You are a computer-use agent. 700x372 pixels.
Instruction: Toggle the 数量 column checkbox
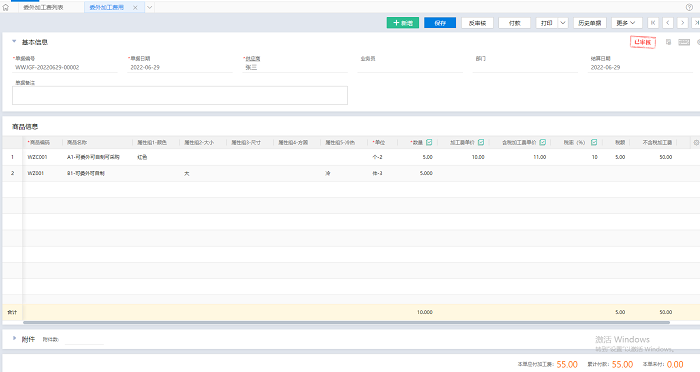429,142
